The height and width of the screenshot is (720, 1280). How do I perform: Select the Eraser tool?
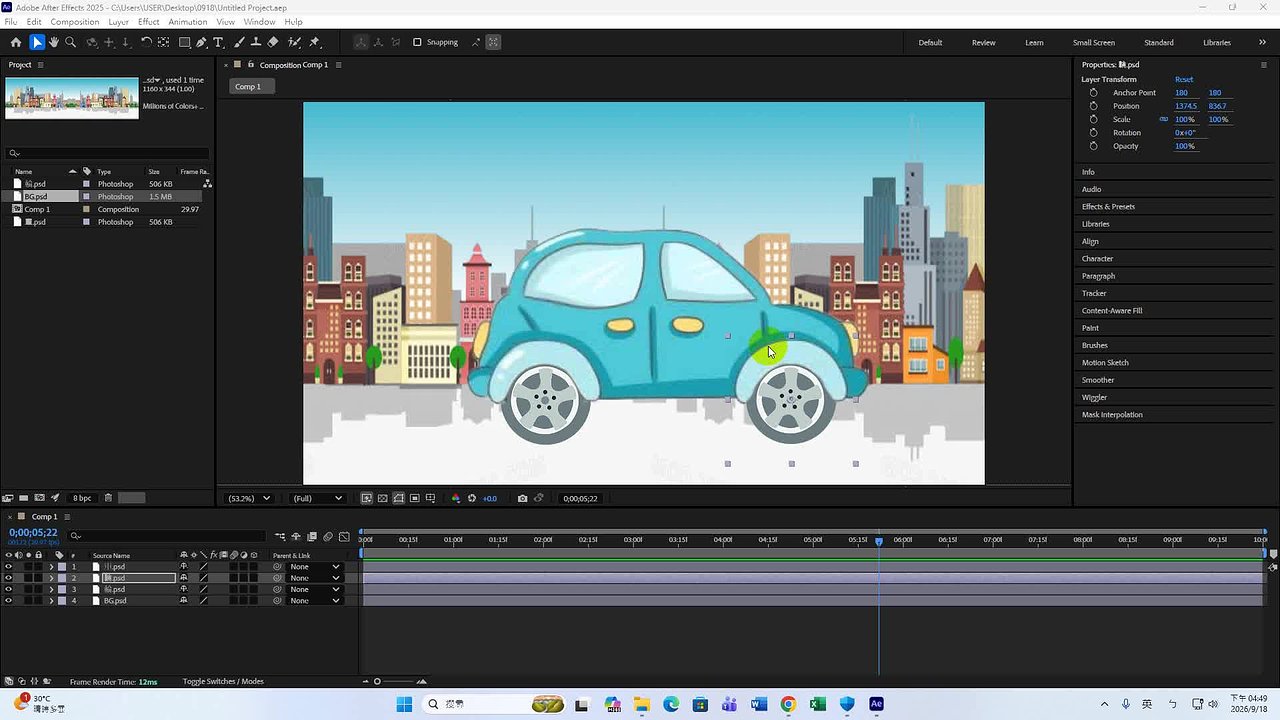click(x=273, y=42)
